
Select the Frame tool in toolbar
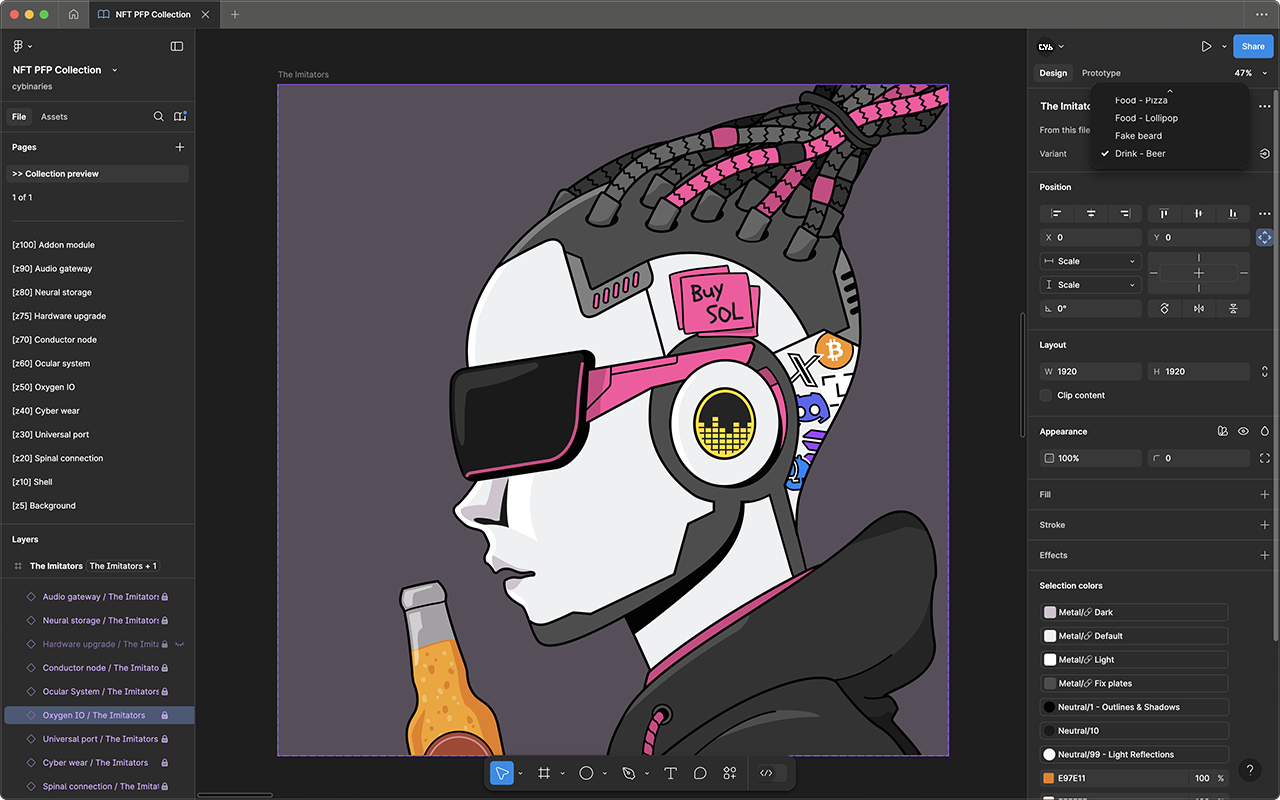point(544,773)
